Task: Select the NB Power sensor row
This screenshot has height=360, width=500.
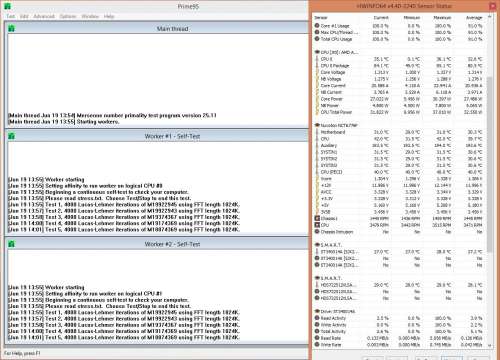Action: pyautogui.click(x=400, y=106)
